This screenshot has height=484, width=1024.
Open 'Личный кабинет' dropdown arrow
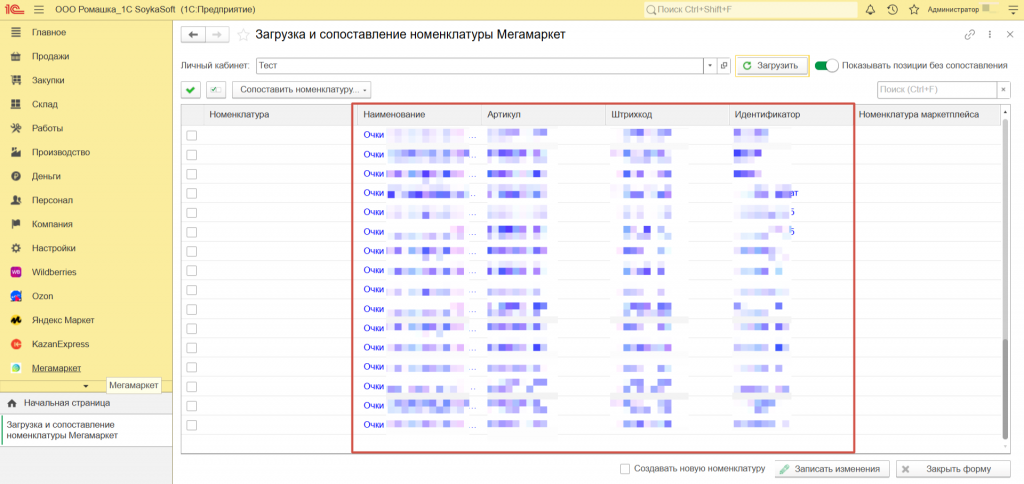[x=709, y=66]
